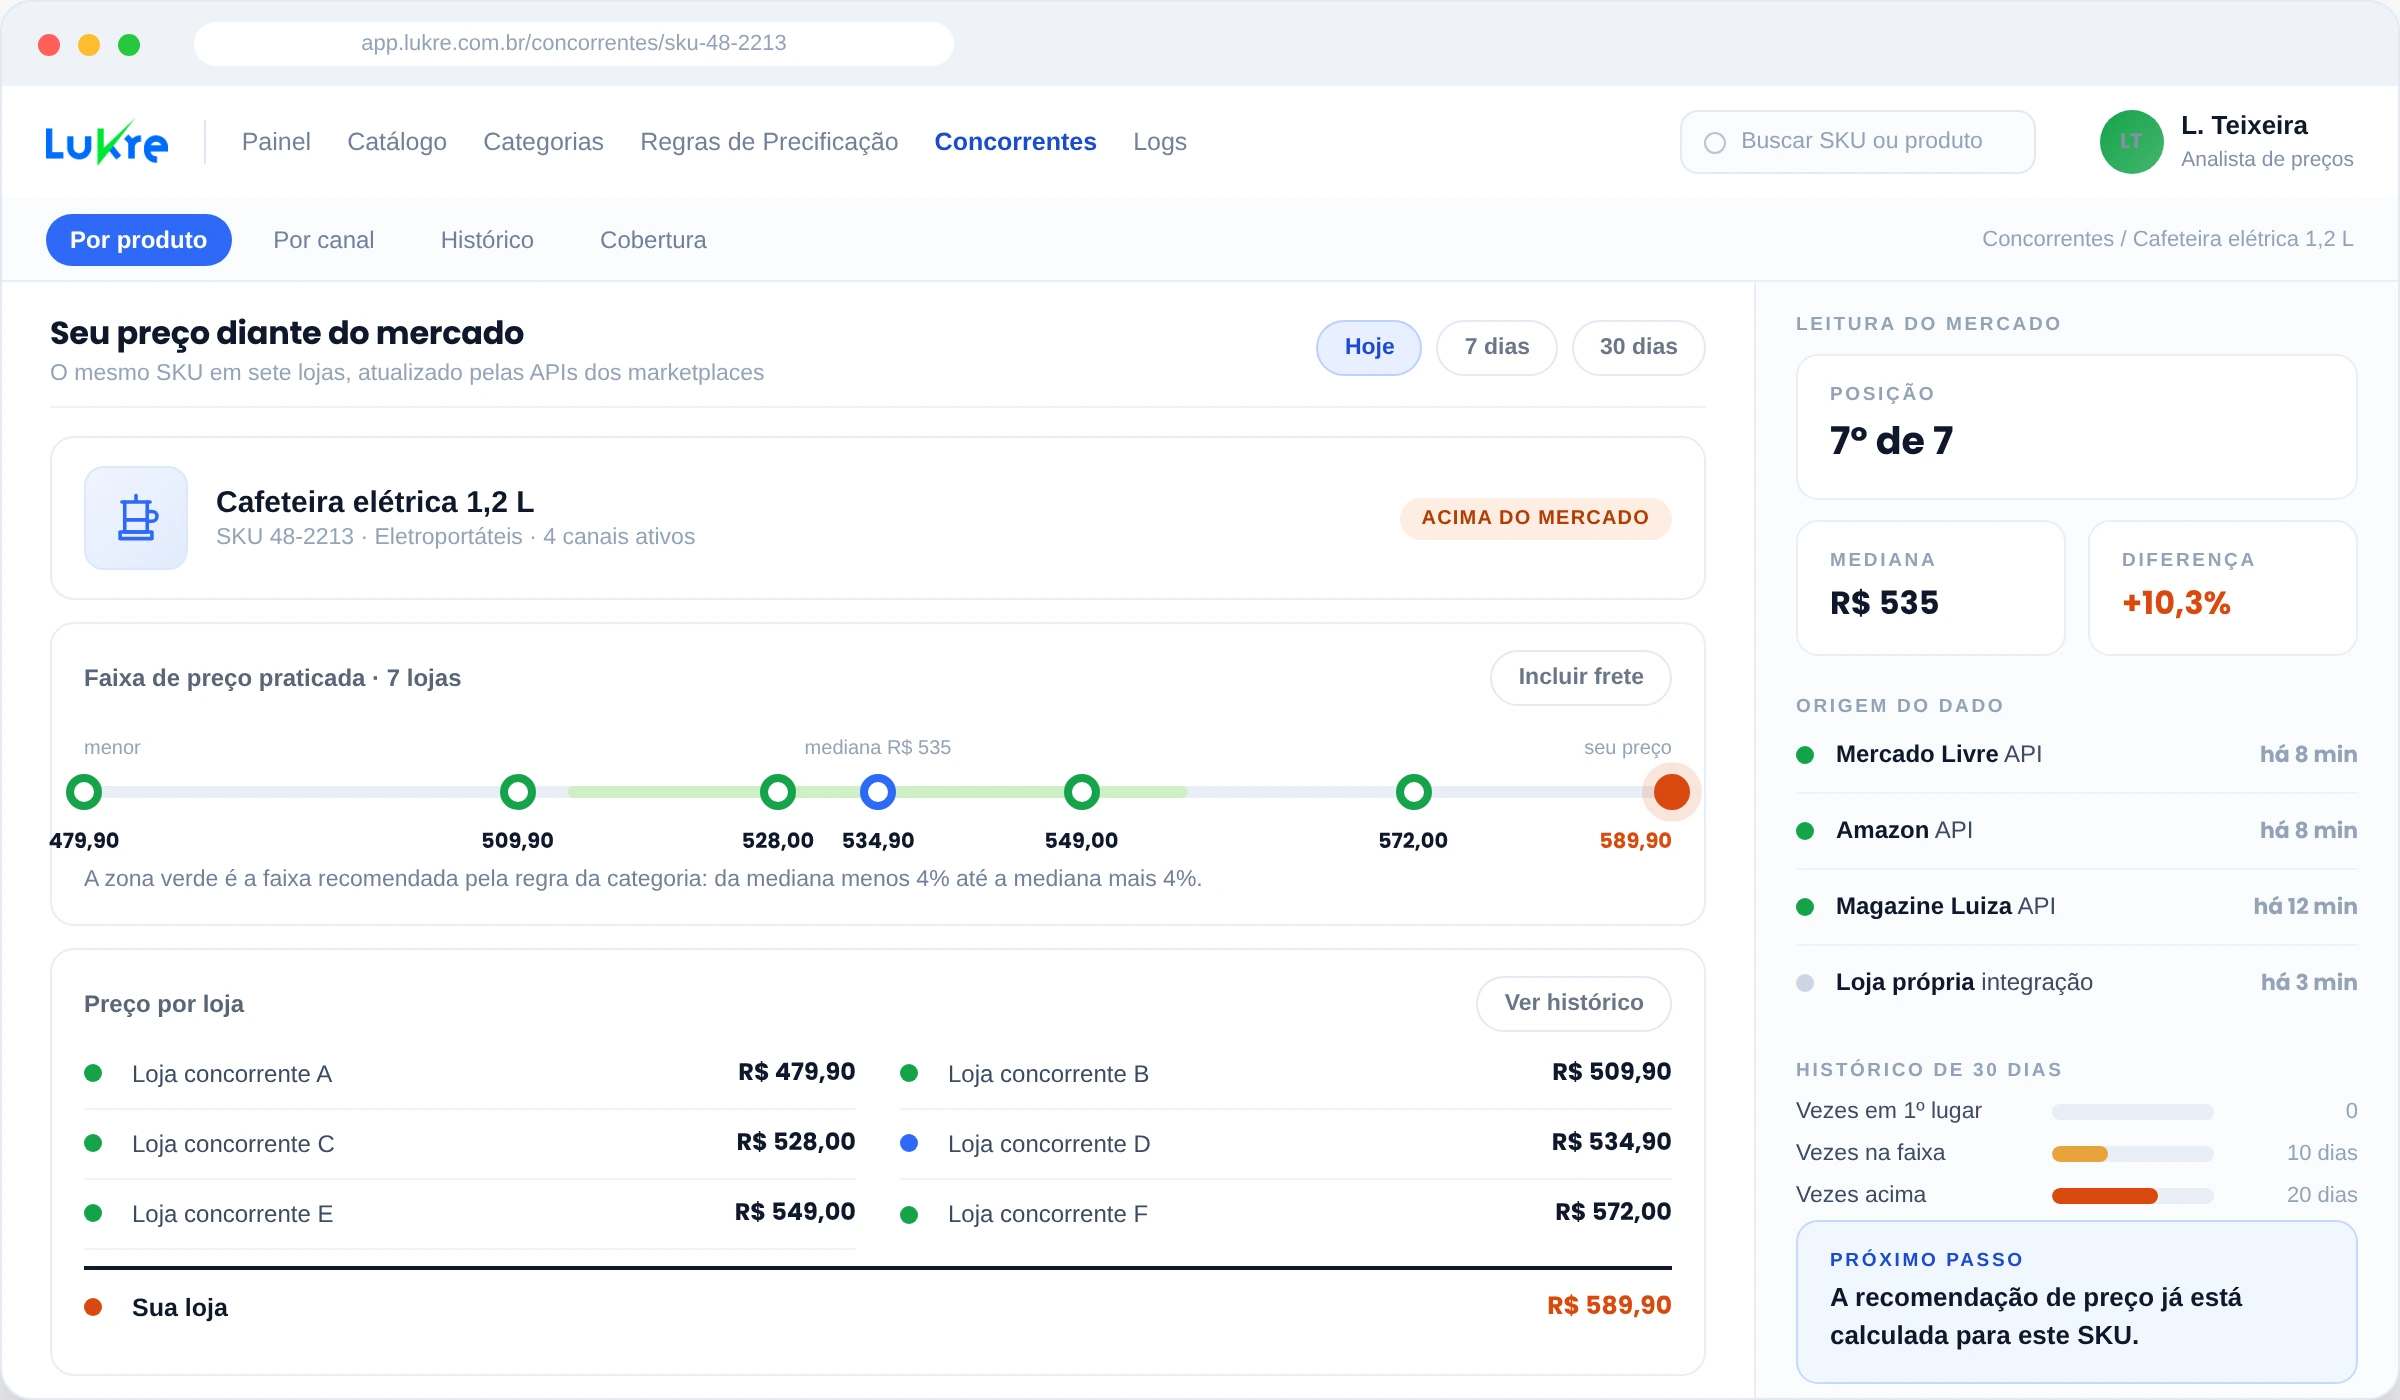Click the Lukre logo
The width and height of the screenshot is (2400, 1400).
[106, 143]
